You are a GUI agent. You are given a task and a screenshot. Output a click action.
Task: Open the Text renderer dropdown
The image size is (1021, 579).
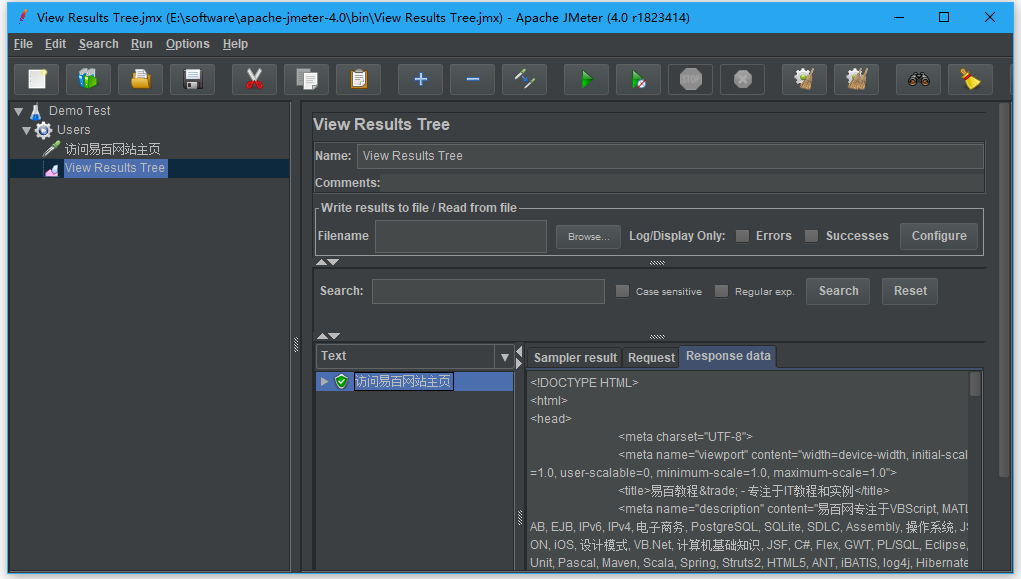coord(504,356)
